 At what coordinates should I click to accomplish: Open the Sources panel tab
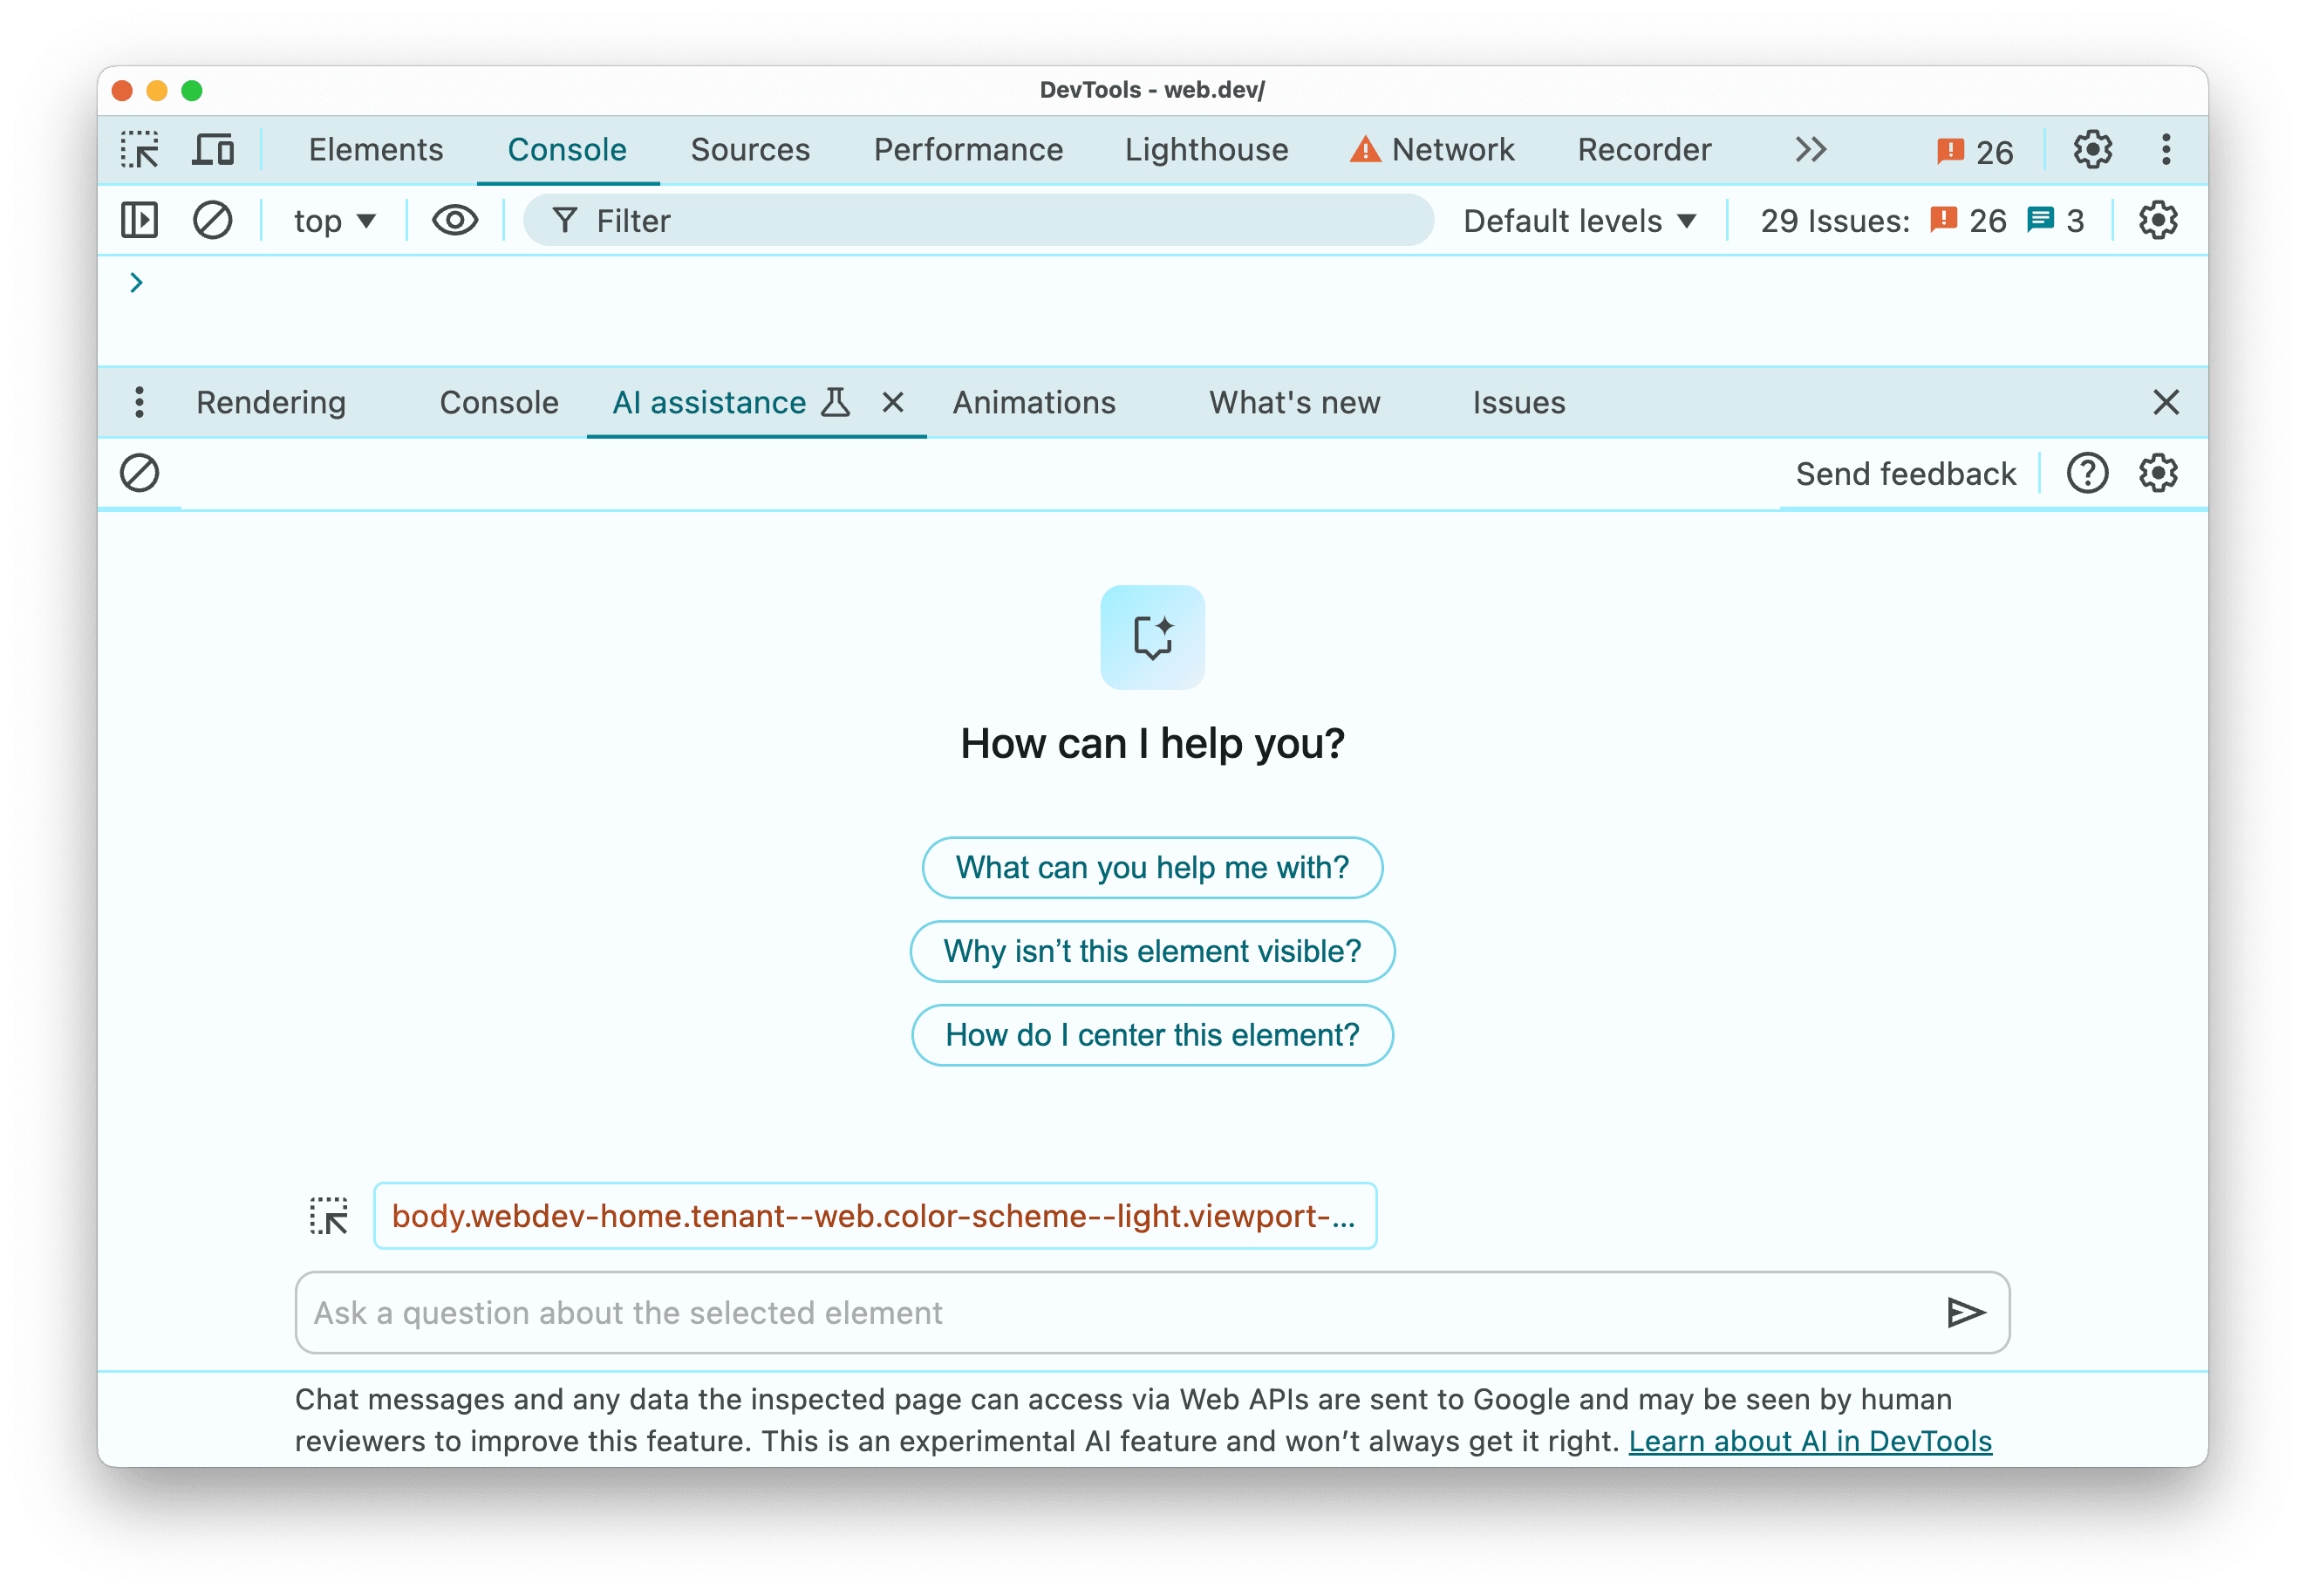click(750, 150)
